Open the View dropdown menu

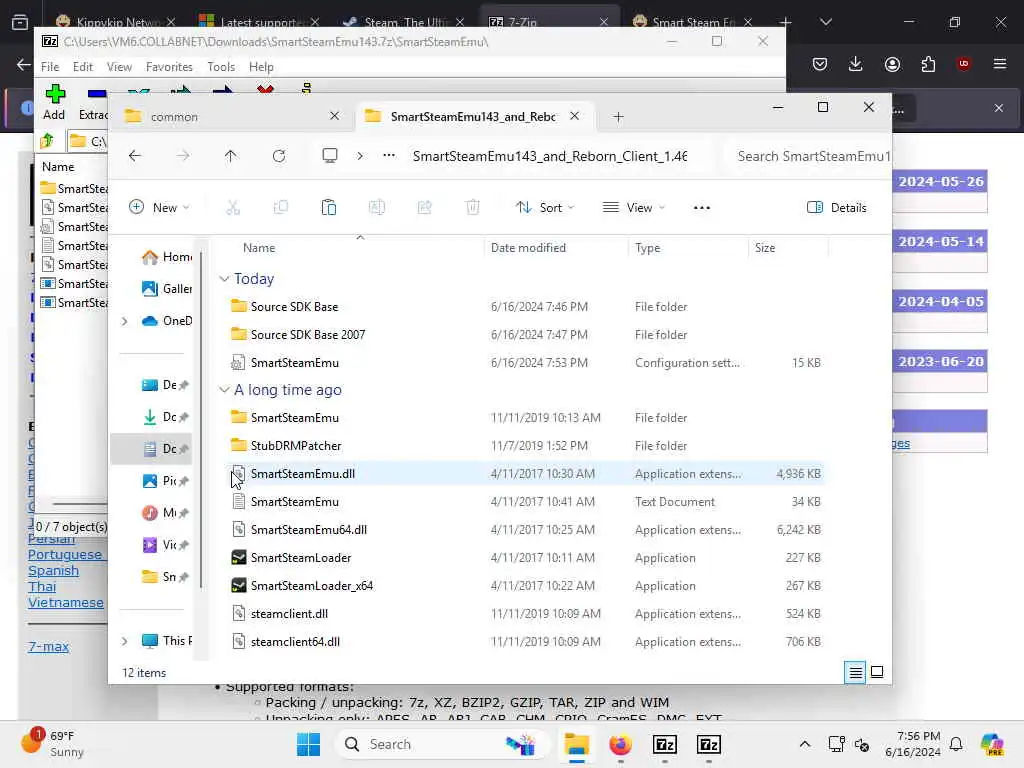[x=633, y=208]
